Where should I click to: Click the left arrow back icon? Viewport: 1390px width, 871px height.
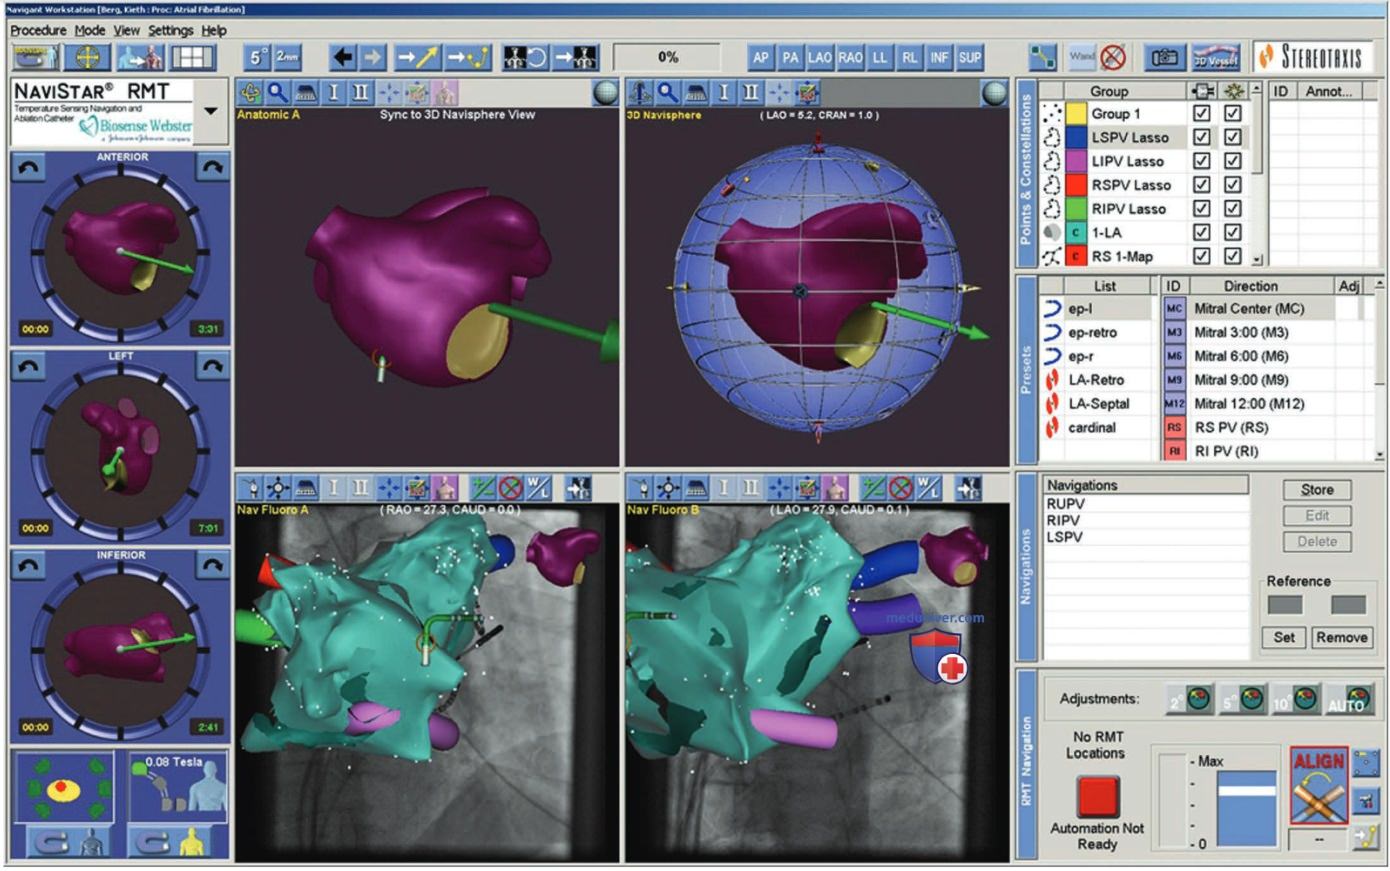[342, 58]
